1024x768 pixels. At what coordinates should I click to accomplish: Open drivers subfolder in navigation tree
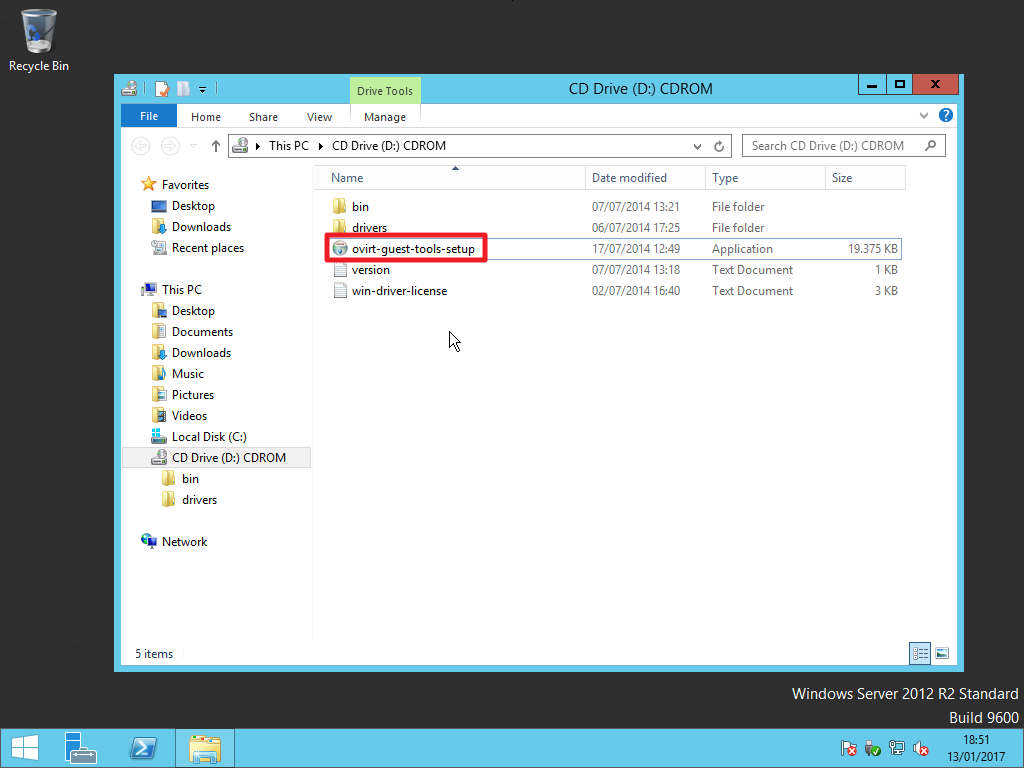point(199,500)
